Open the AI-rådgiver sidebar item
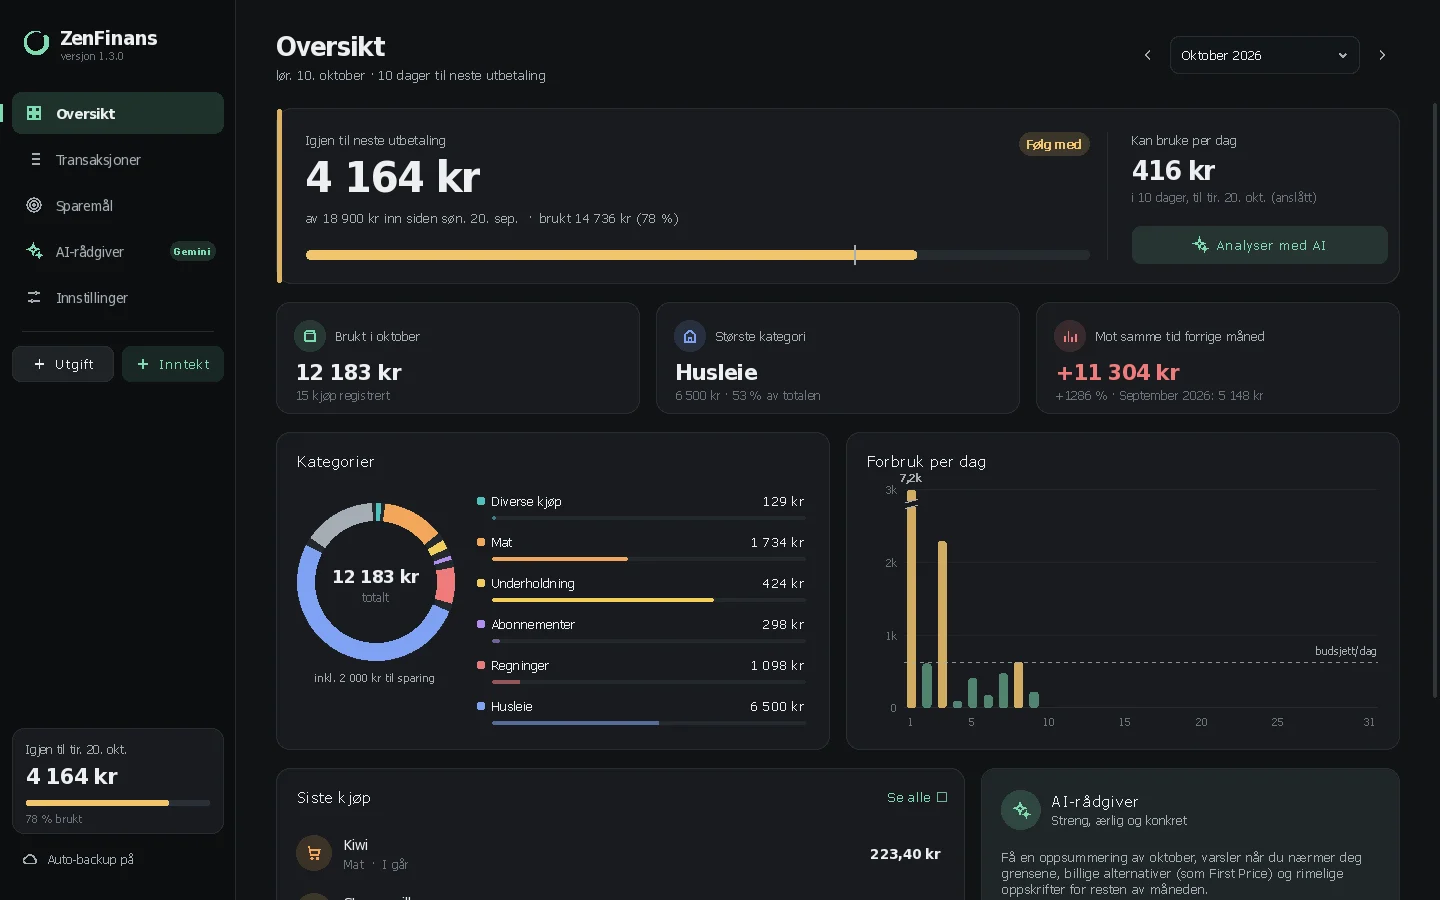This screenshot has height=900, width=1440. [118, 251]
